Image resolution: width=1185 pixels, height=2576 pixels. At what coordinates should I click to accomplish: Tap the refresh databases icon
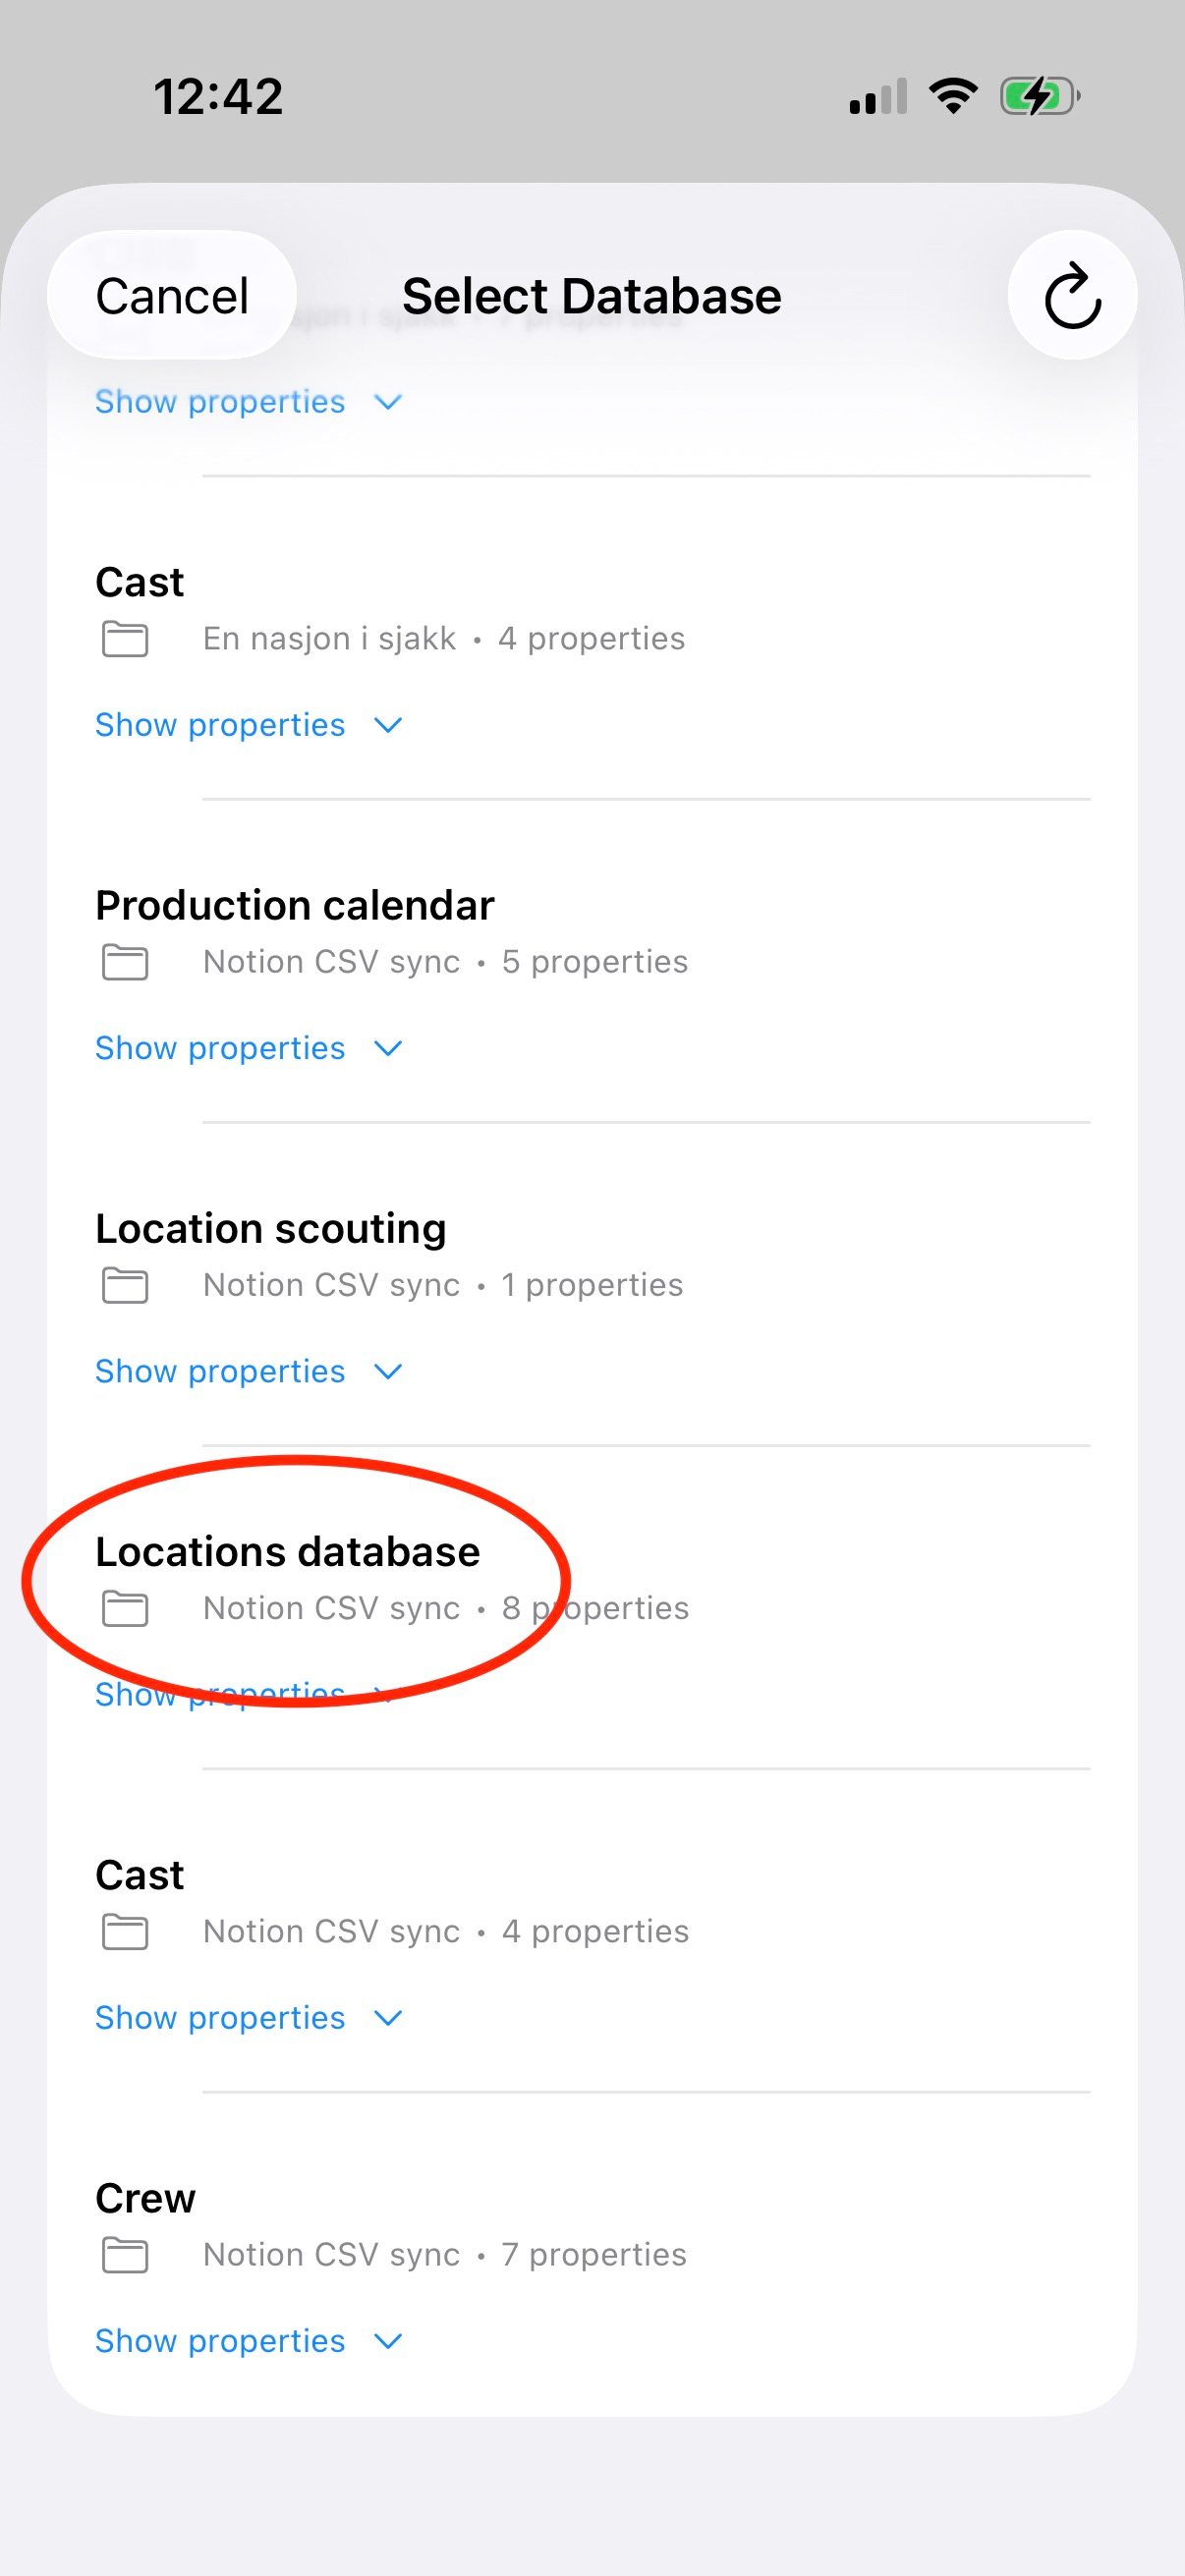coord(1072,296)
